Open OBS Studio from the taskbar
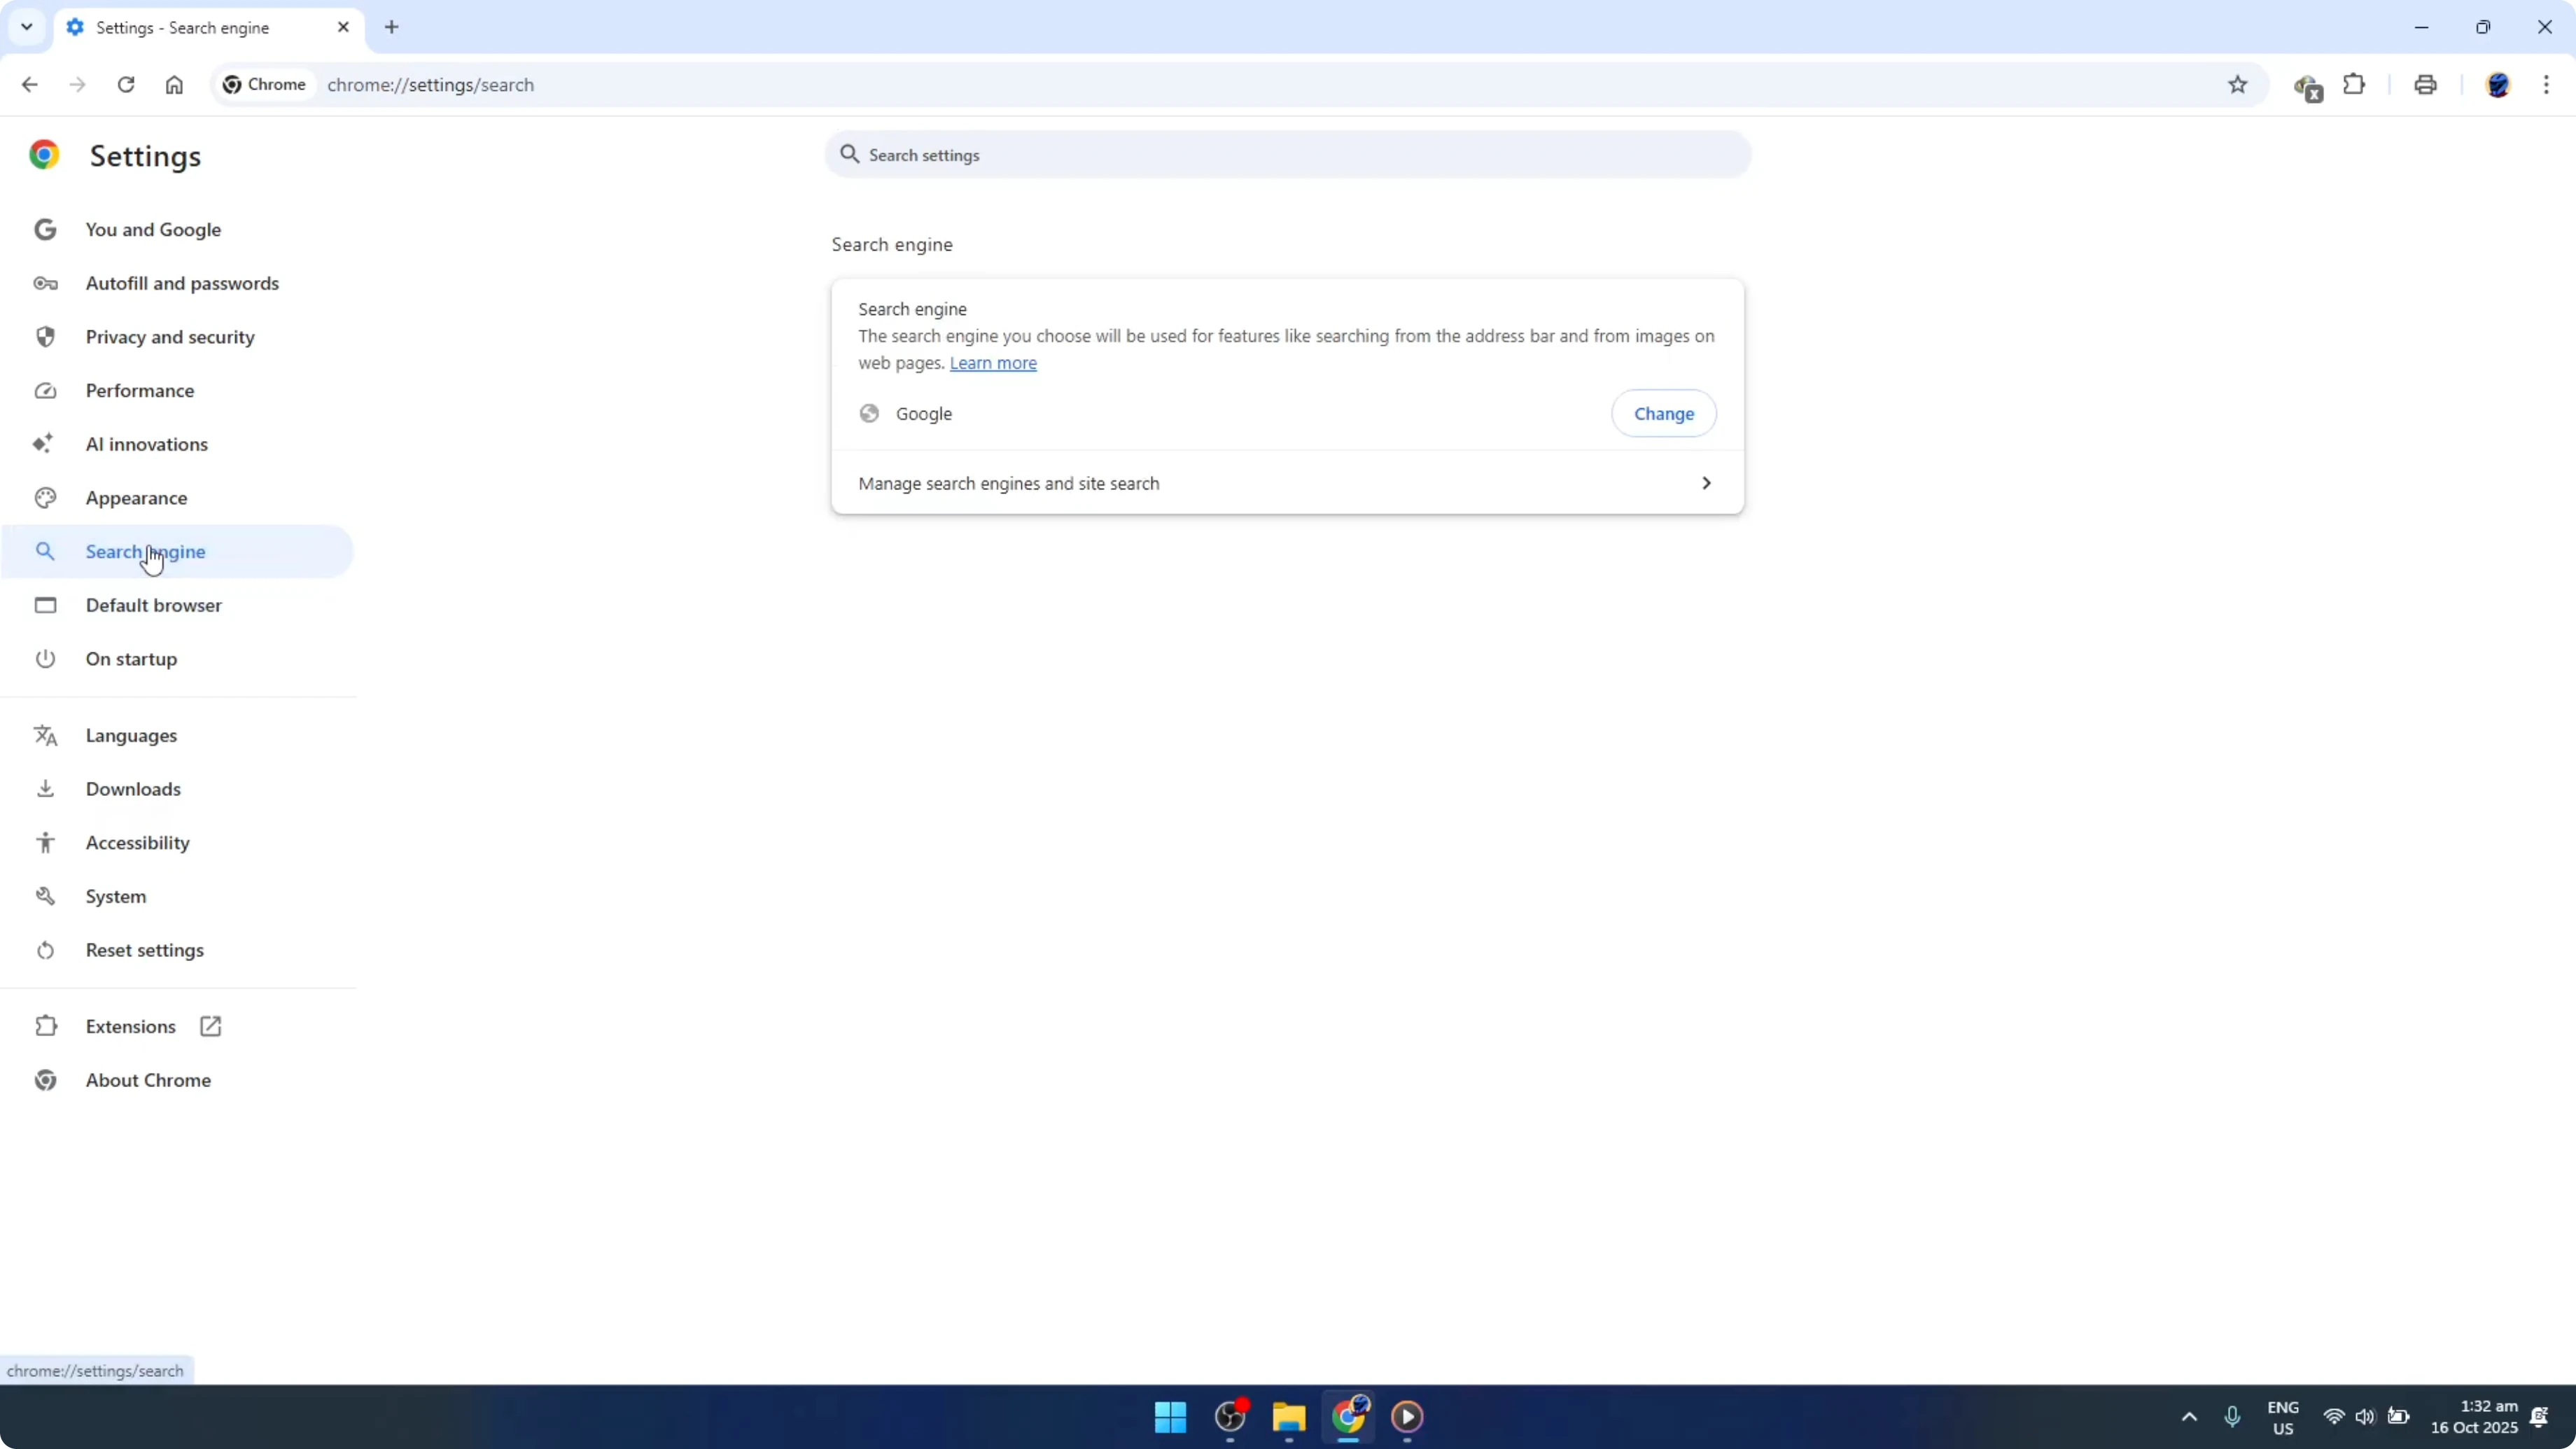This screenshot has width=2576, height=1449. click(x=1230, y=1418)
